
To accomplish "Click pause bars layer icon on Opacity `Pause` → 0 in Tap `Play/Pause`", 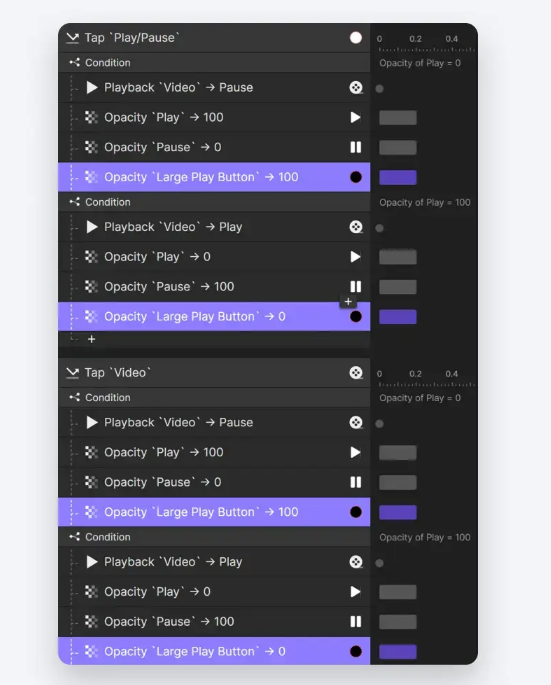I will (356, 147).
